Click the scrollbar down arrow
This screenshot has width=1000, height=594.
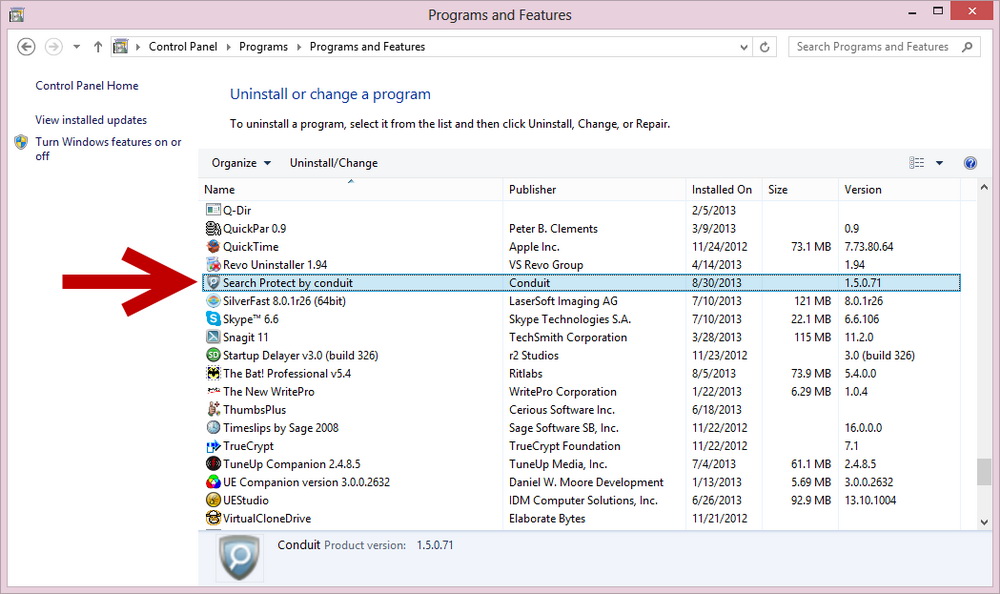tap(984, 522)
